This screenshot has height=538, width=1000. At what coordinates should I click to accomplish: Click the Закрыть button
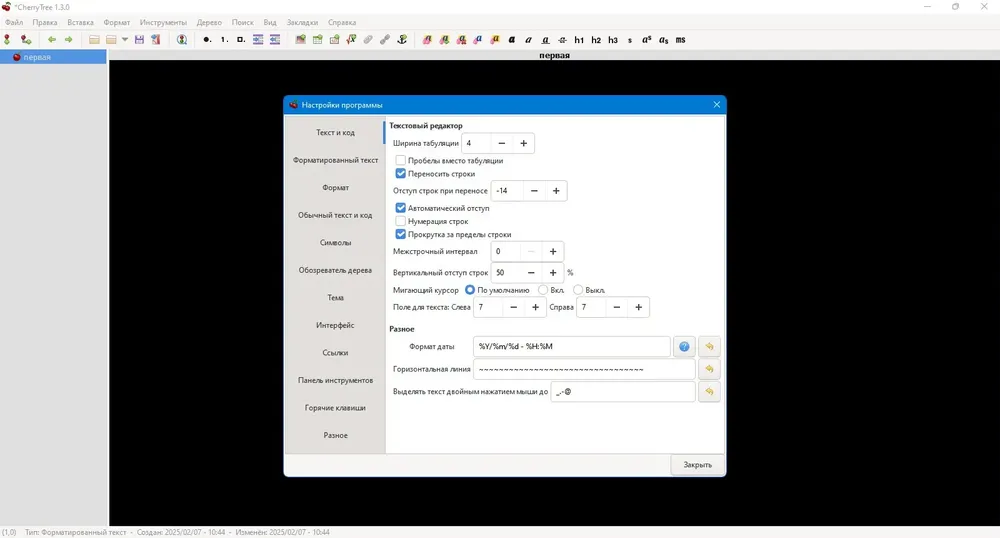(697, 465)
